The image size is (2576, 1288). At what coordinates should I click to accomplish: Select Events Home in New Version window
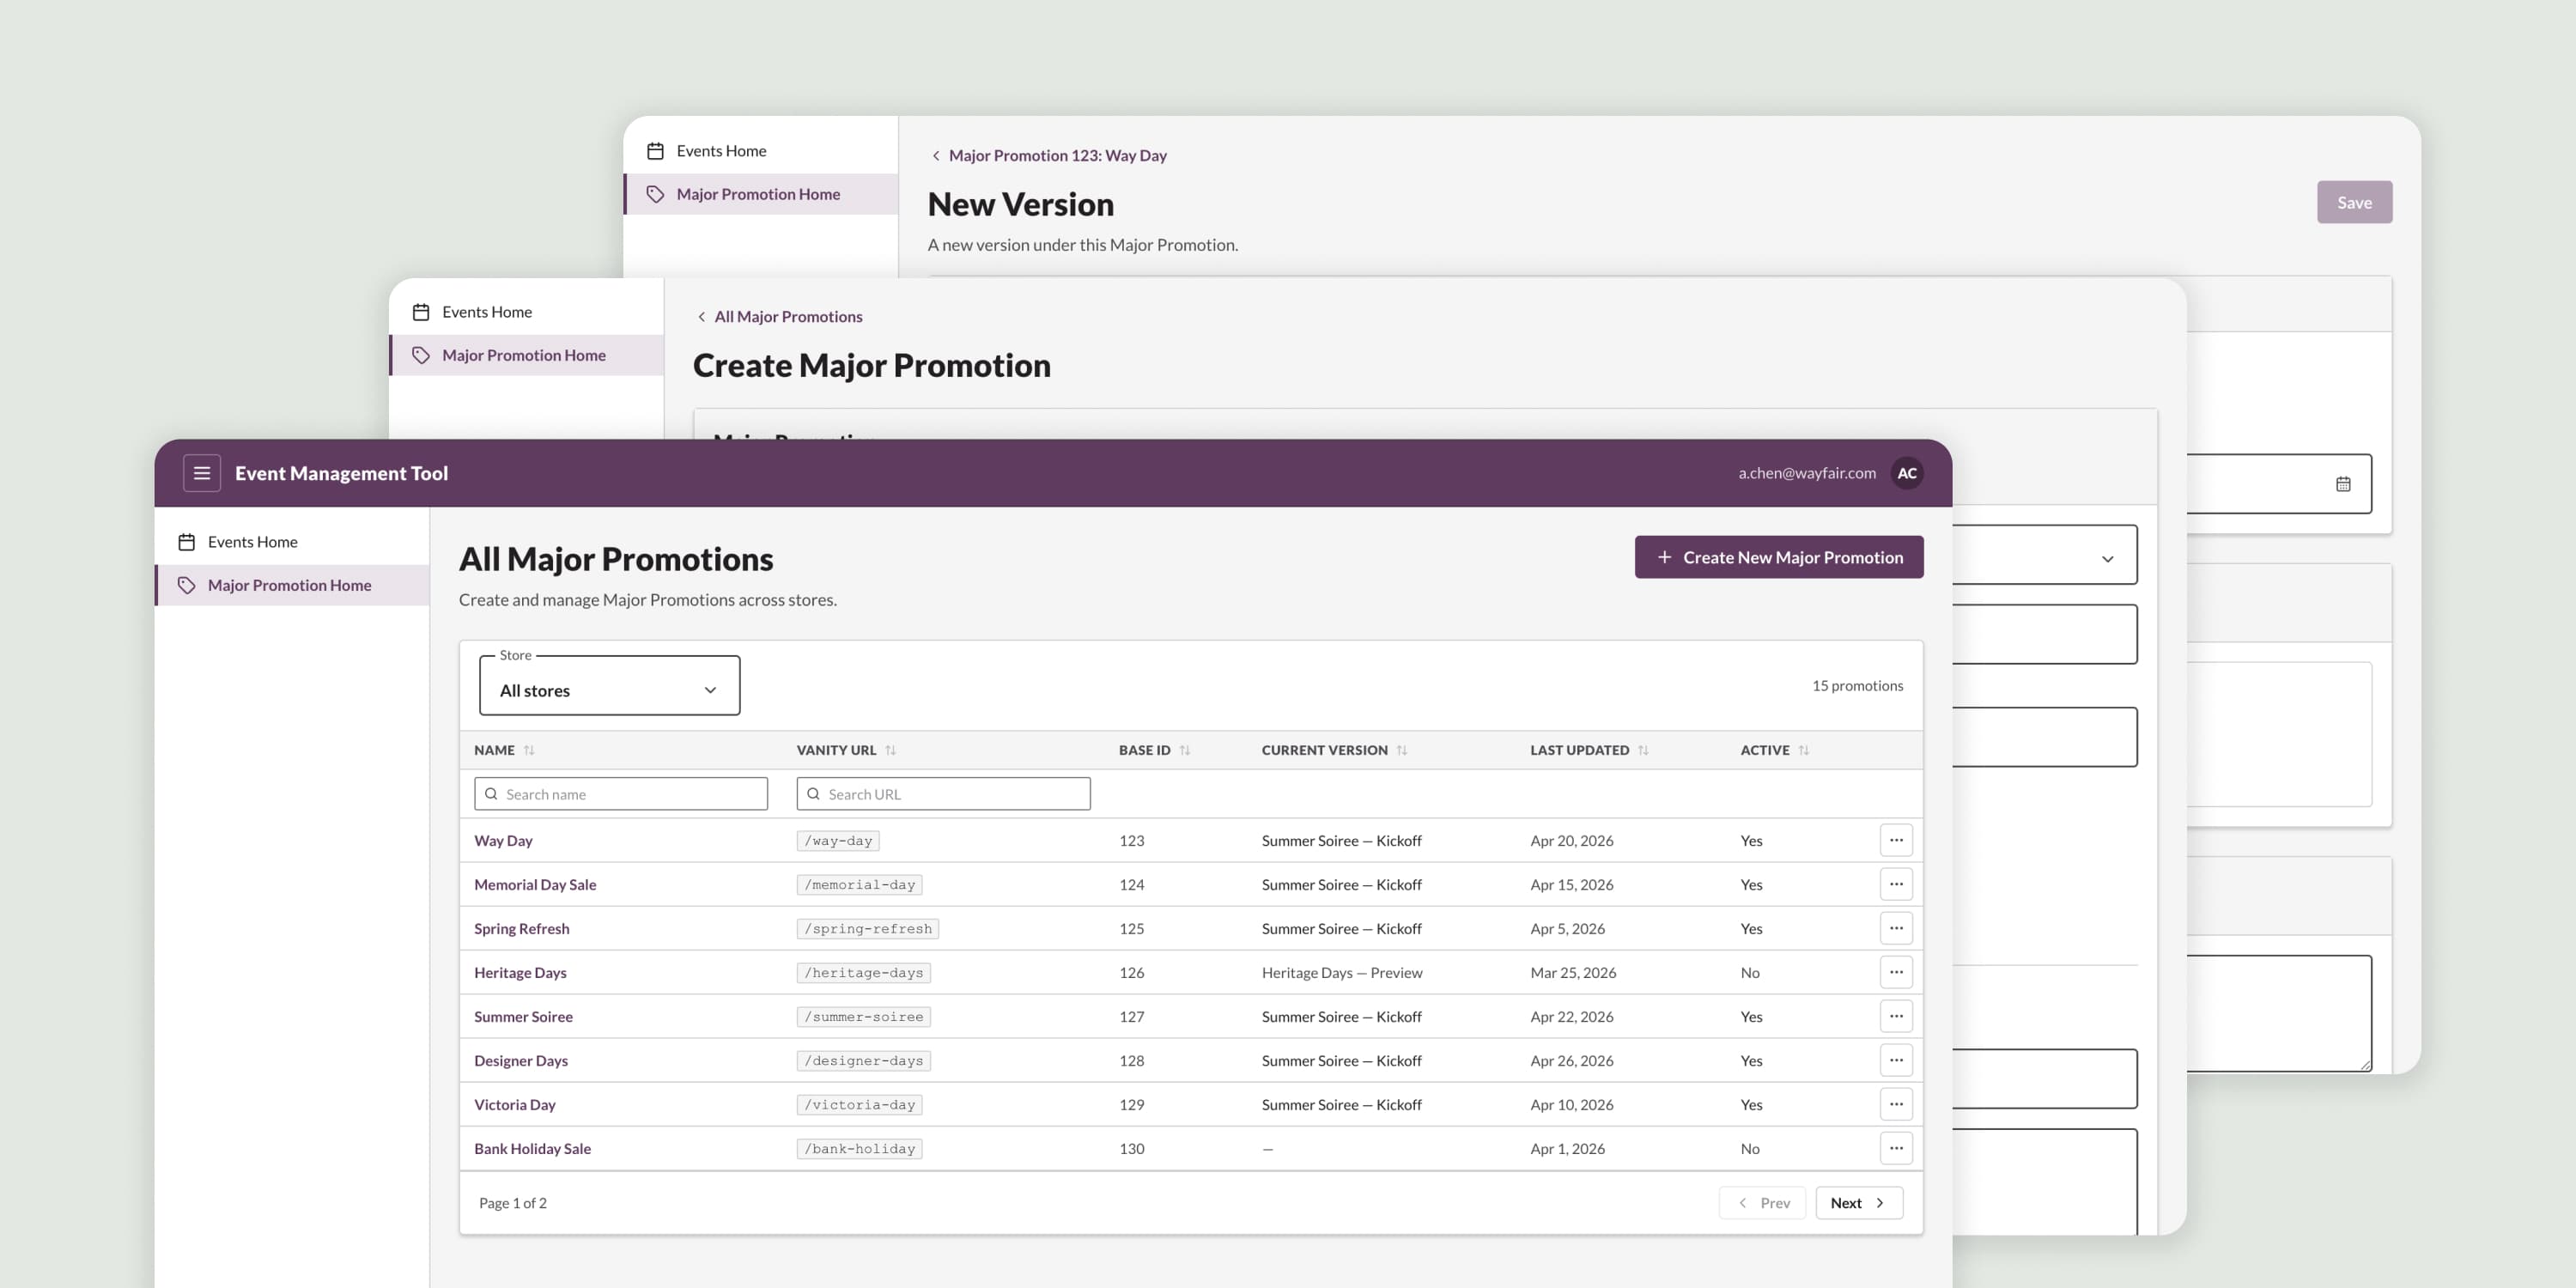coord(761,151)
